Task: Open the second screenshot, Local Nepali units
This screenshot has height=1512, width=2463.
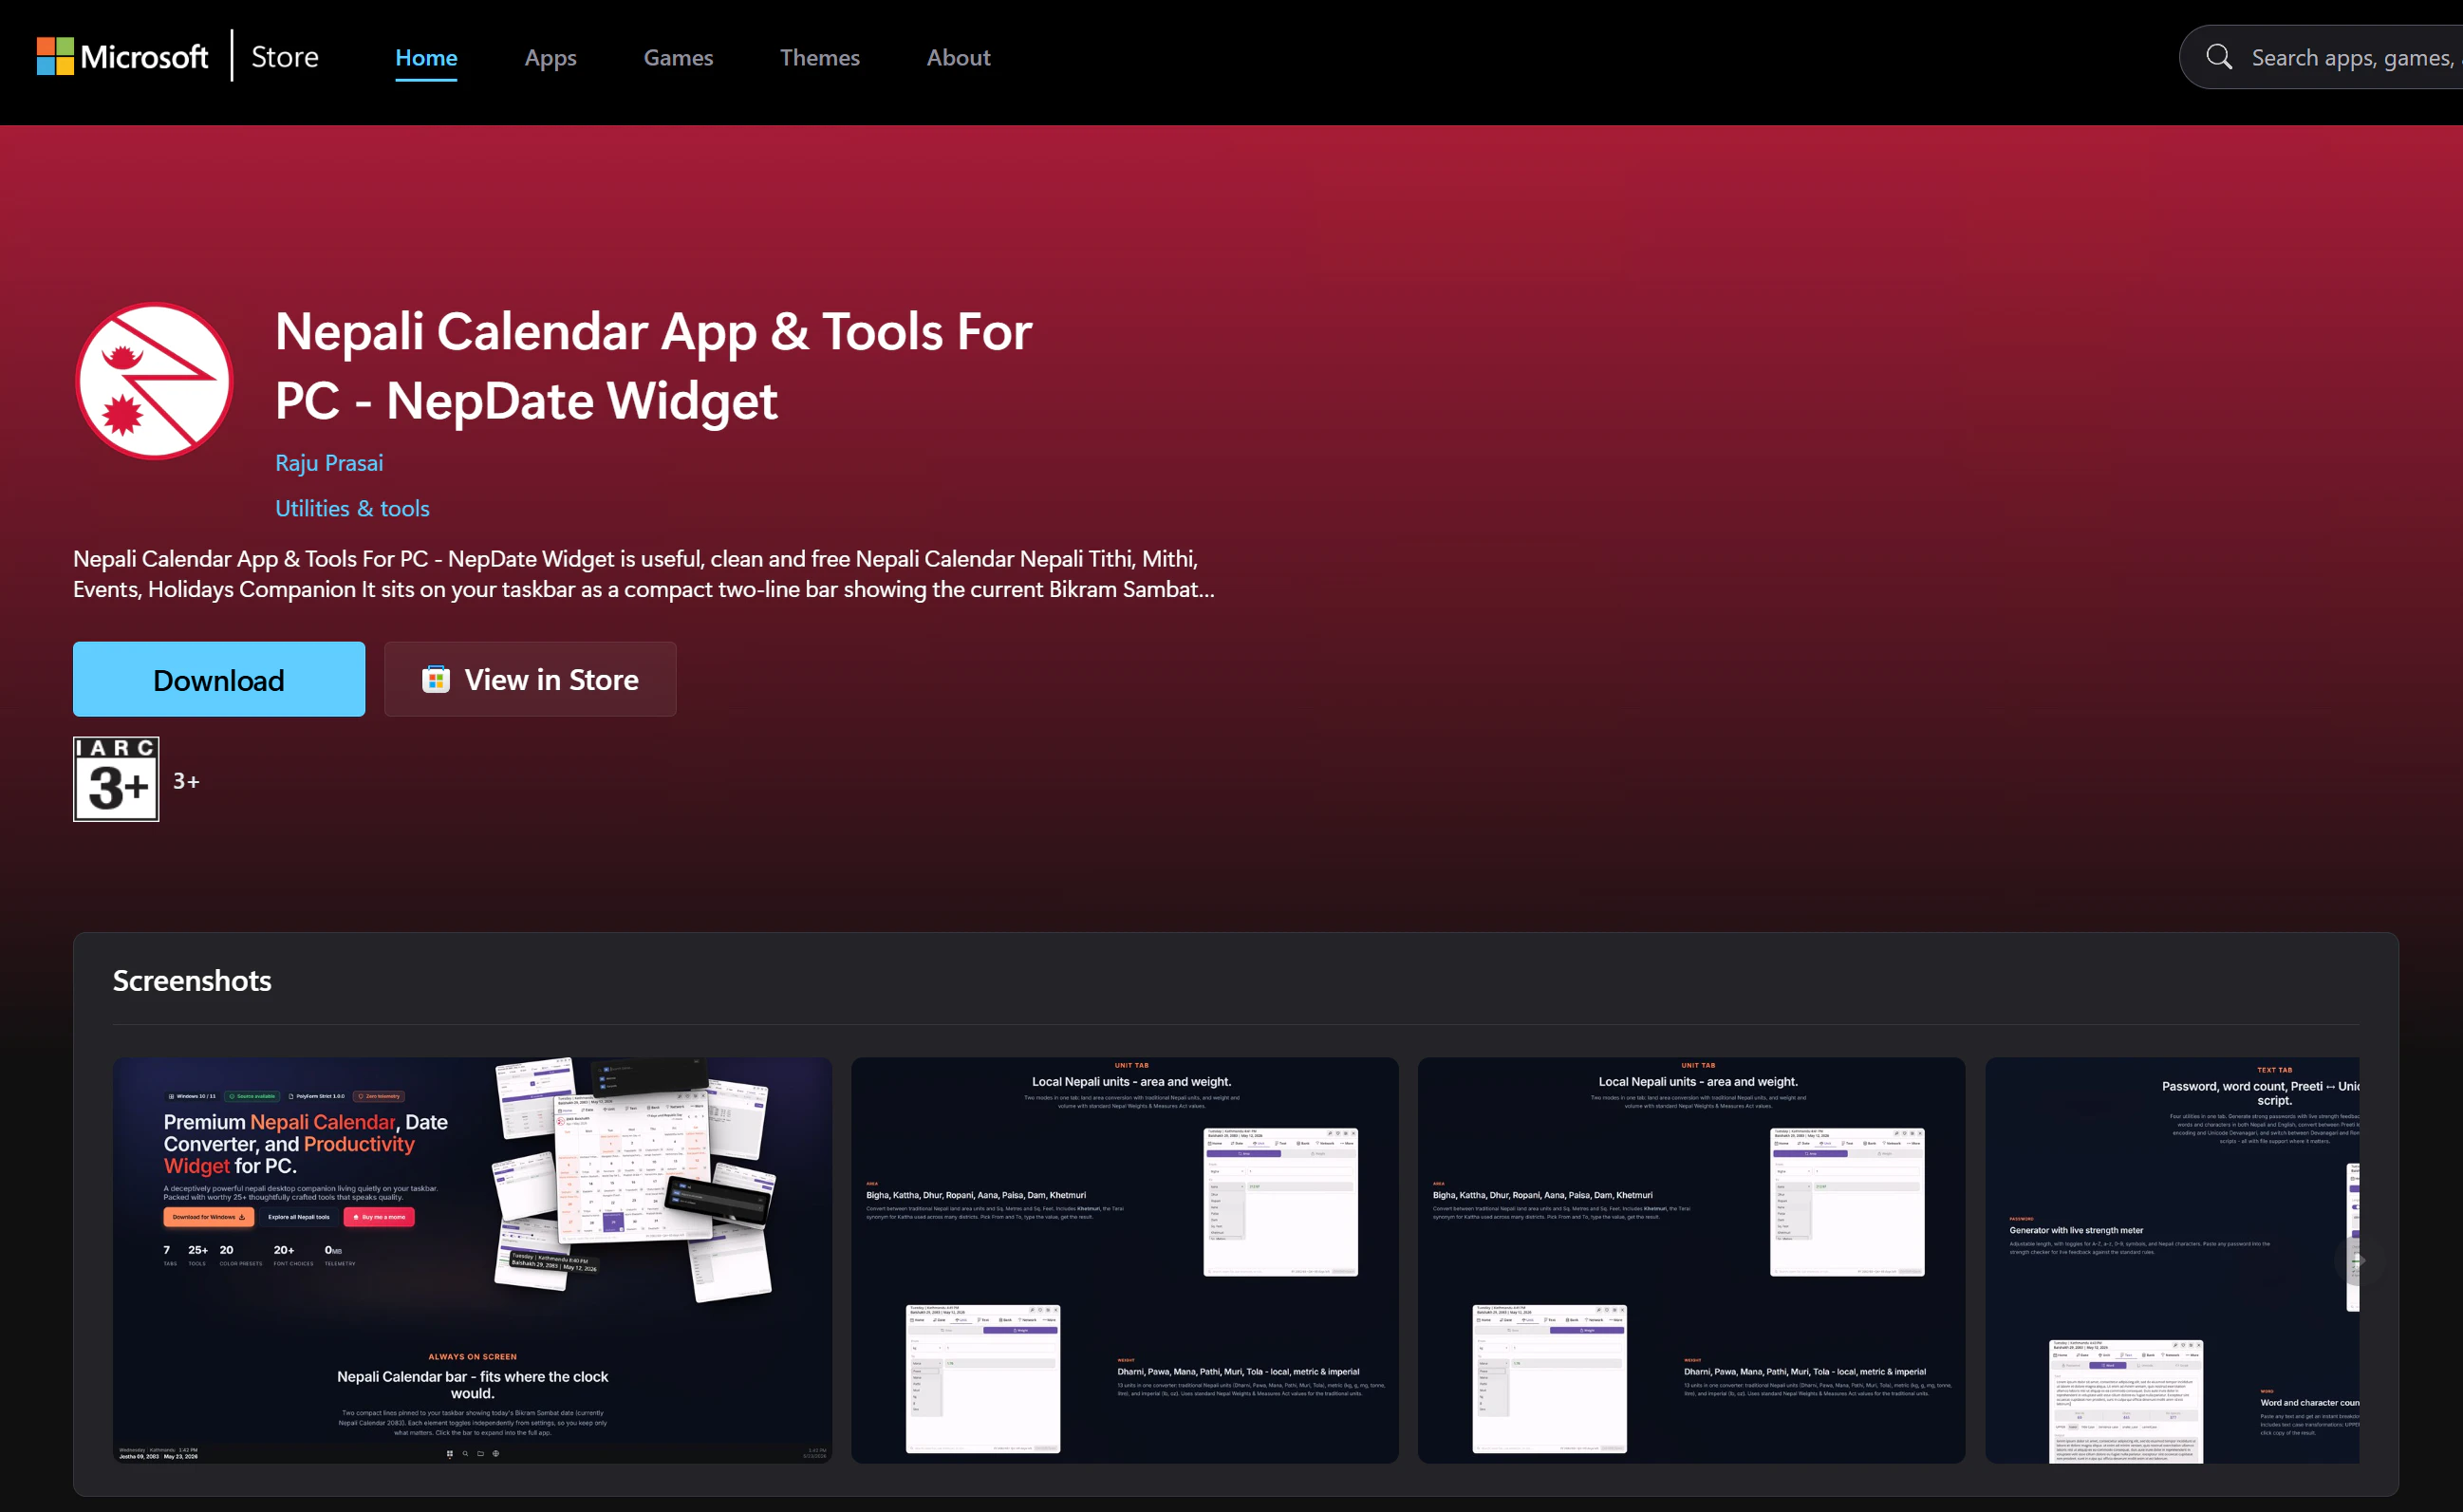Action: [1124, 1260]
